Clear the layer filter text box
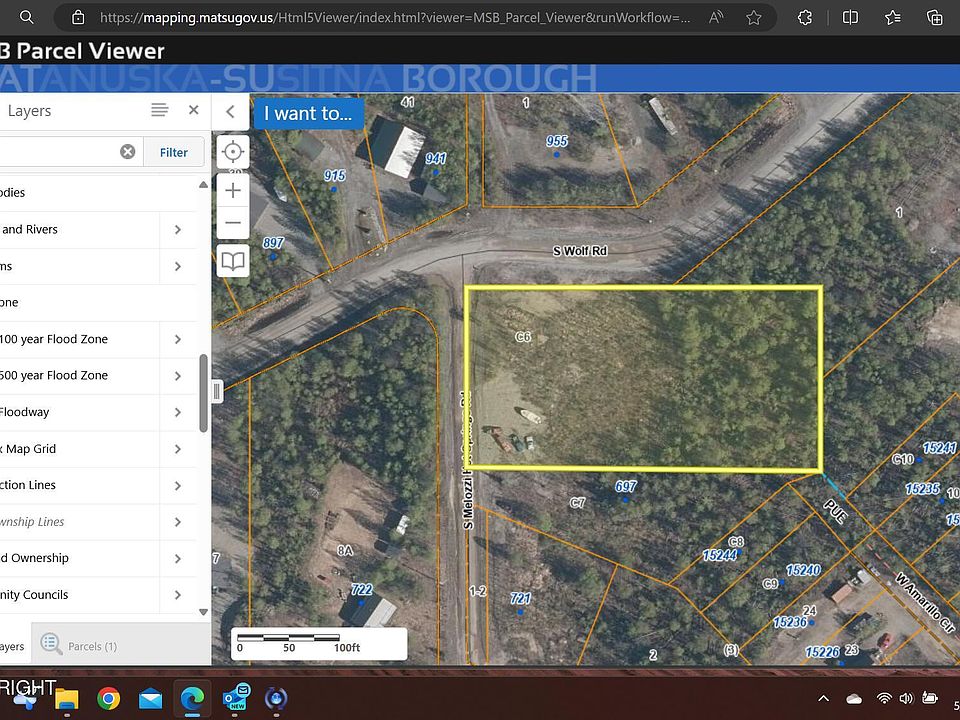 [128, 152]
